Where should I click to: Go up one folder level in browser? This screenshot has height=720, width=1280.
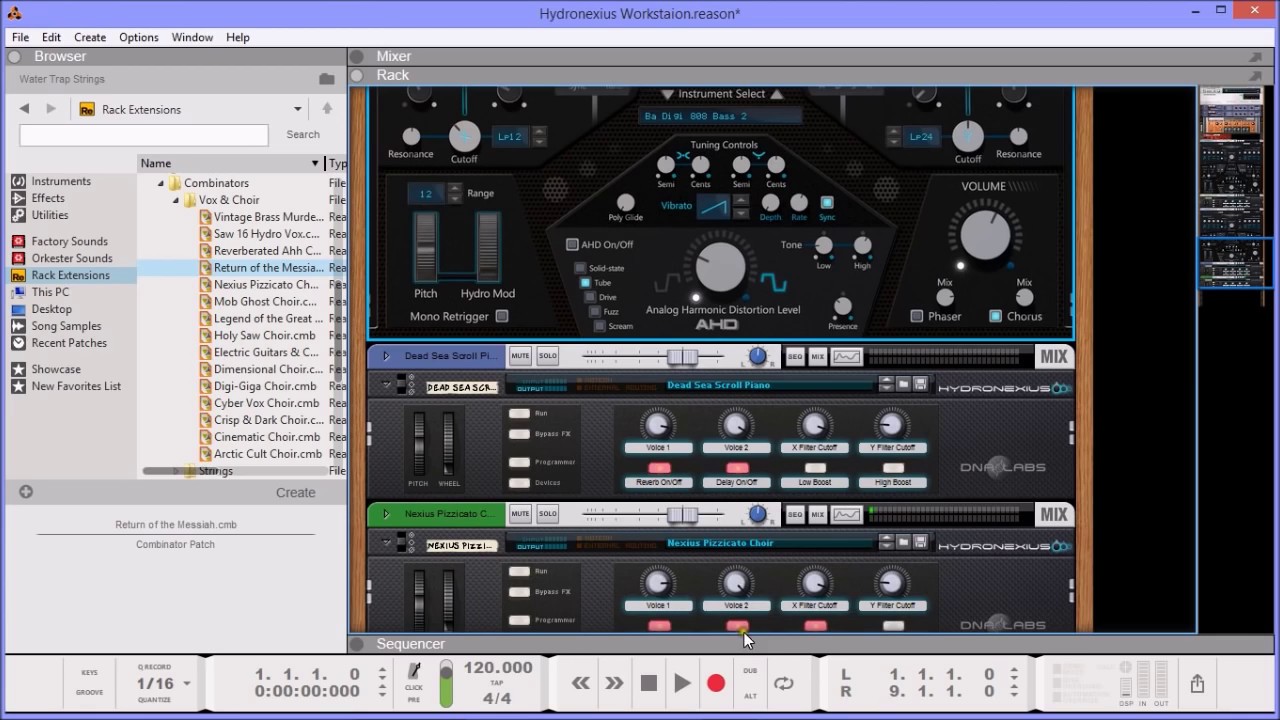pyautogui.click(x=327, y=109)
